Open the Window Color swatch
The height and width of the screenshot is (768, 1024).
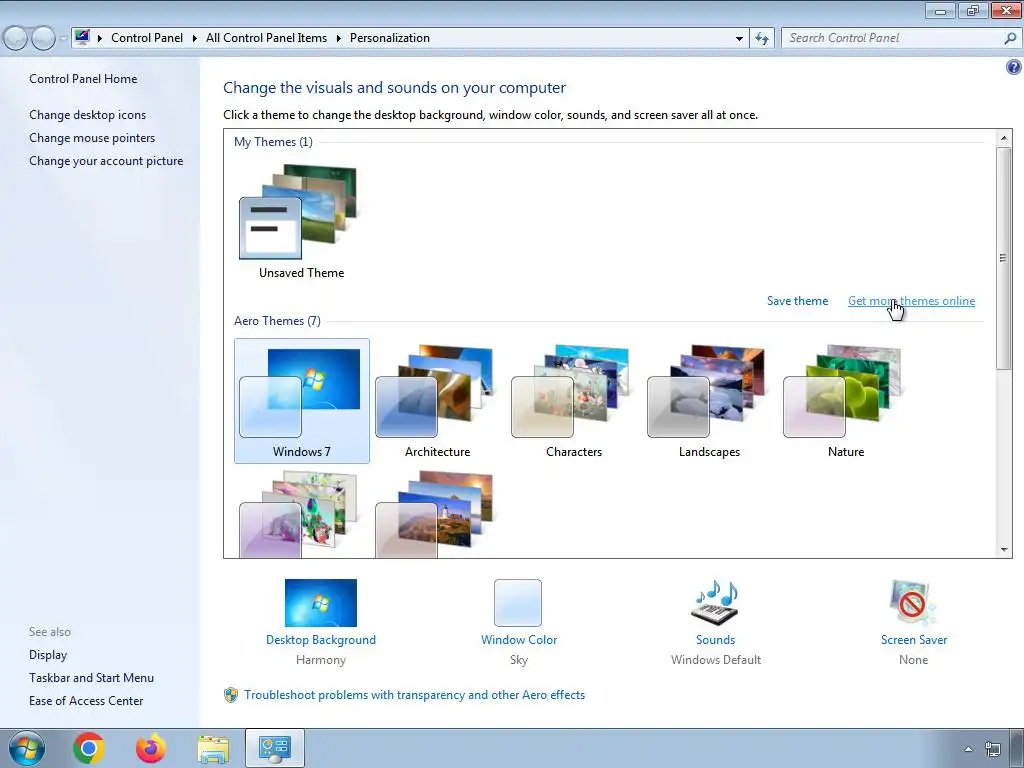518,603
